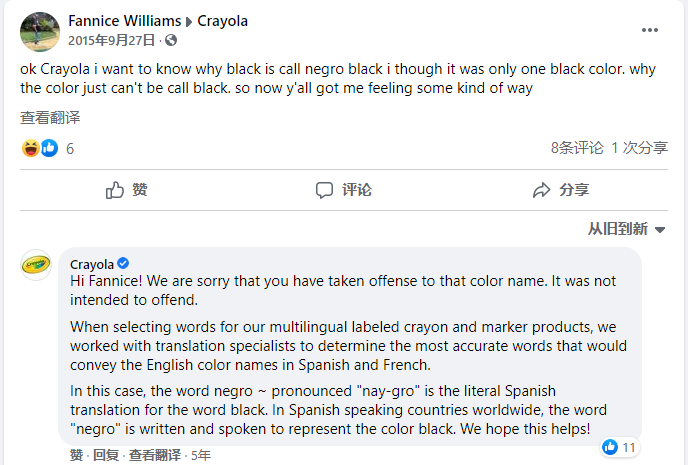Expand the 从旧到新 sort order dropdown

click(626, 229)
